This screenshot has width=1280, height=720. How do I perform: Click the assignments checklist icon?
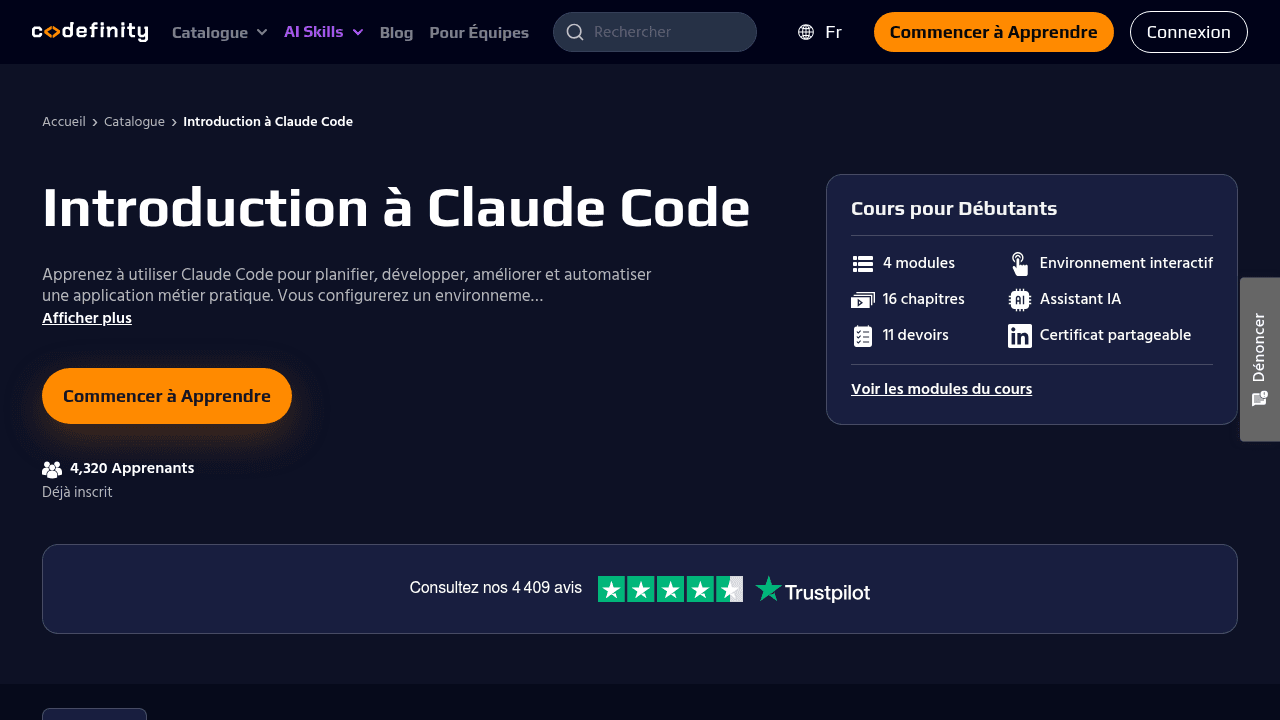click(x=863, y=336)
